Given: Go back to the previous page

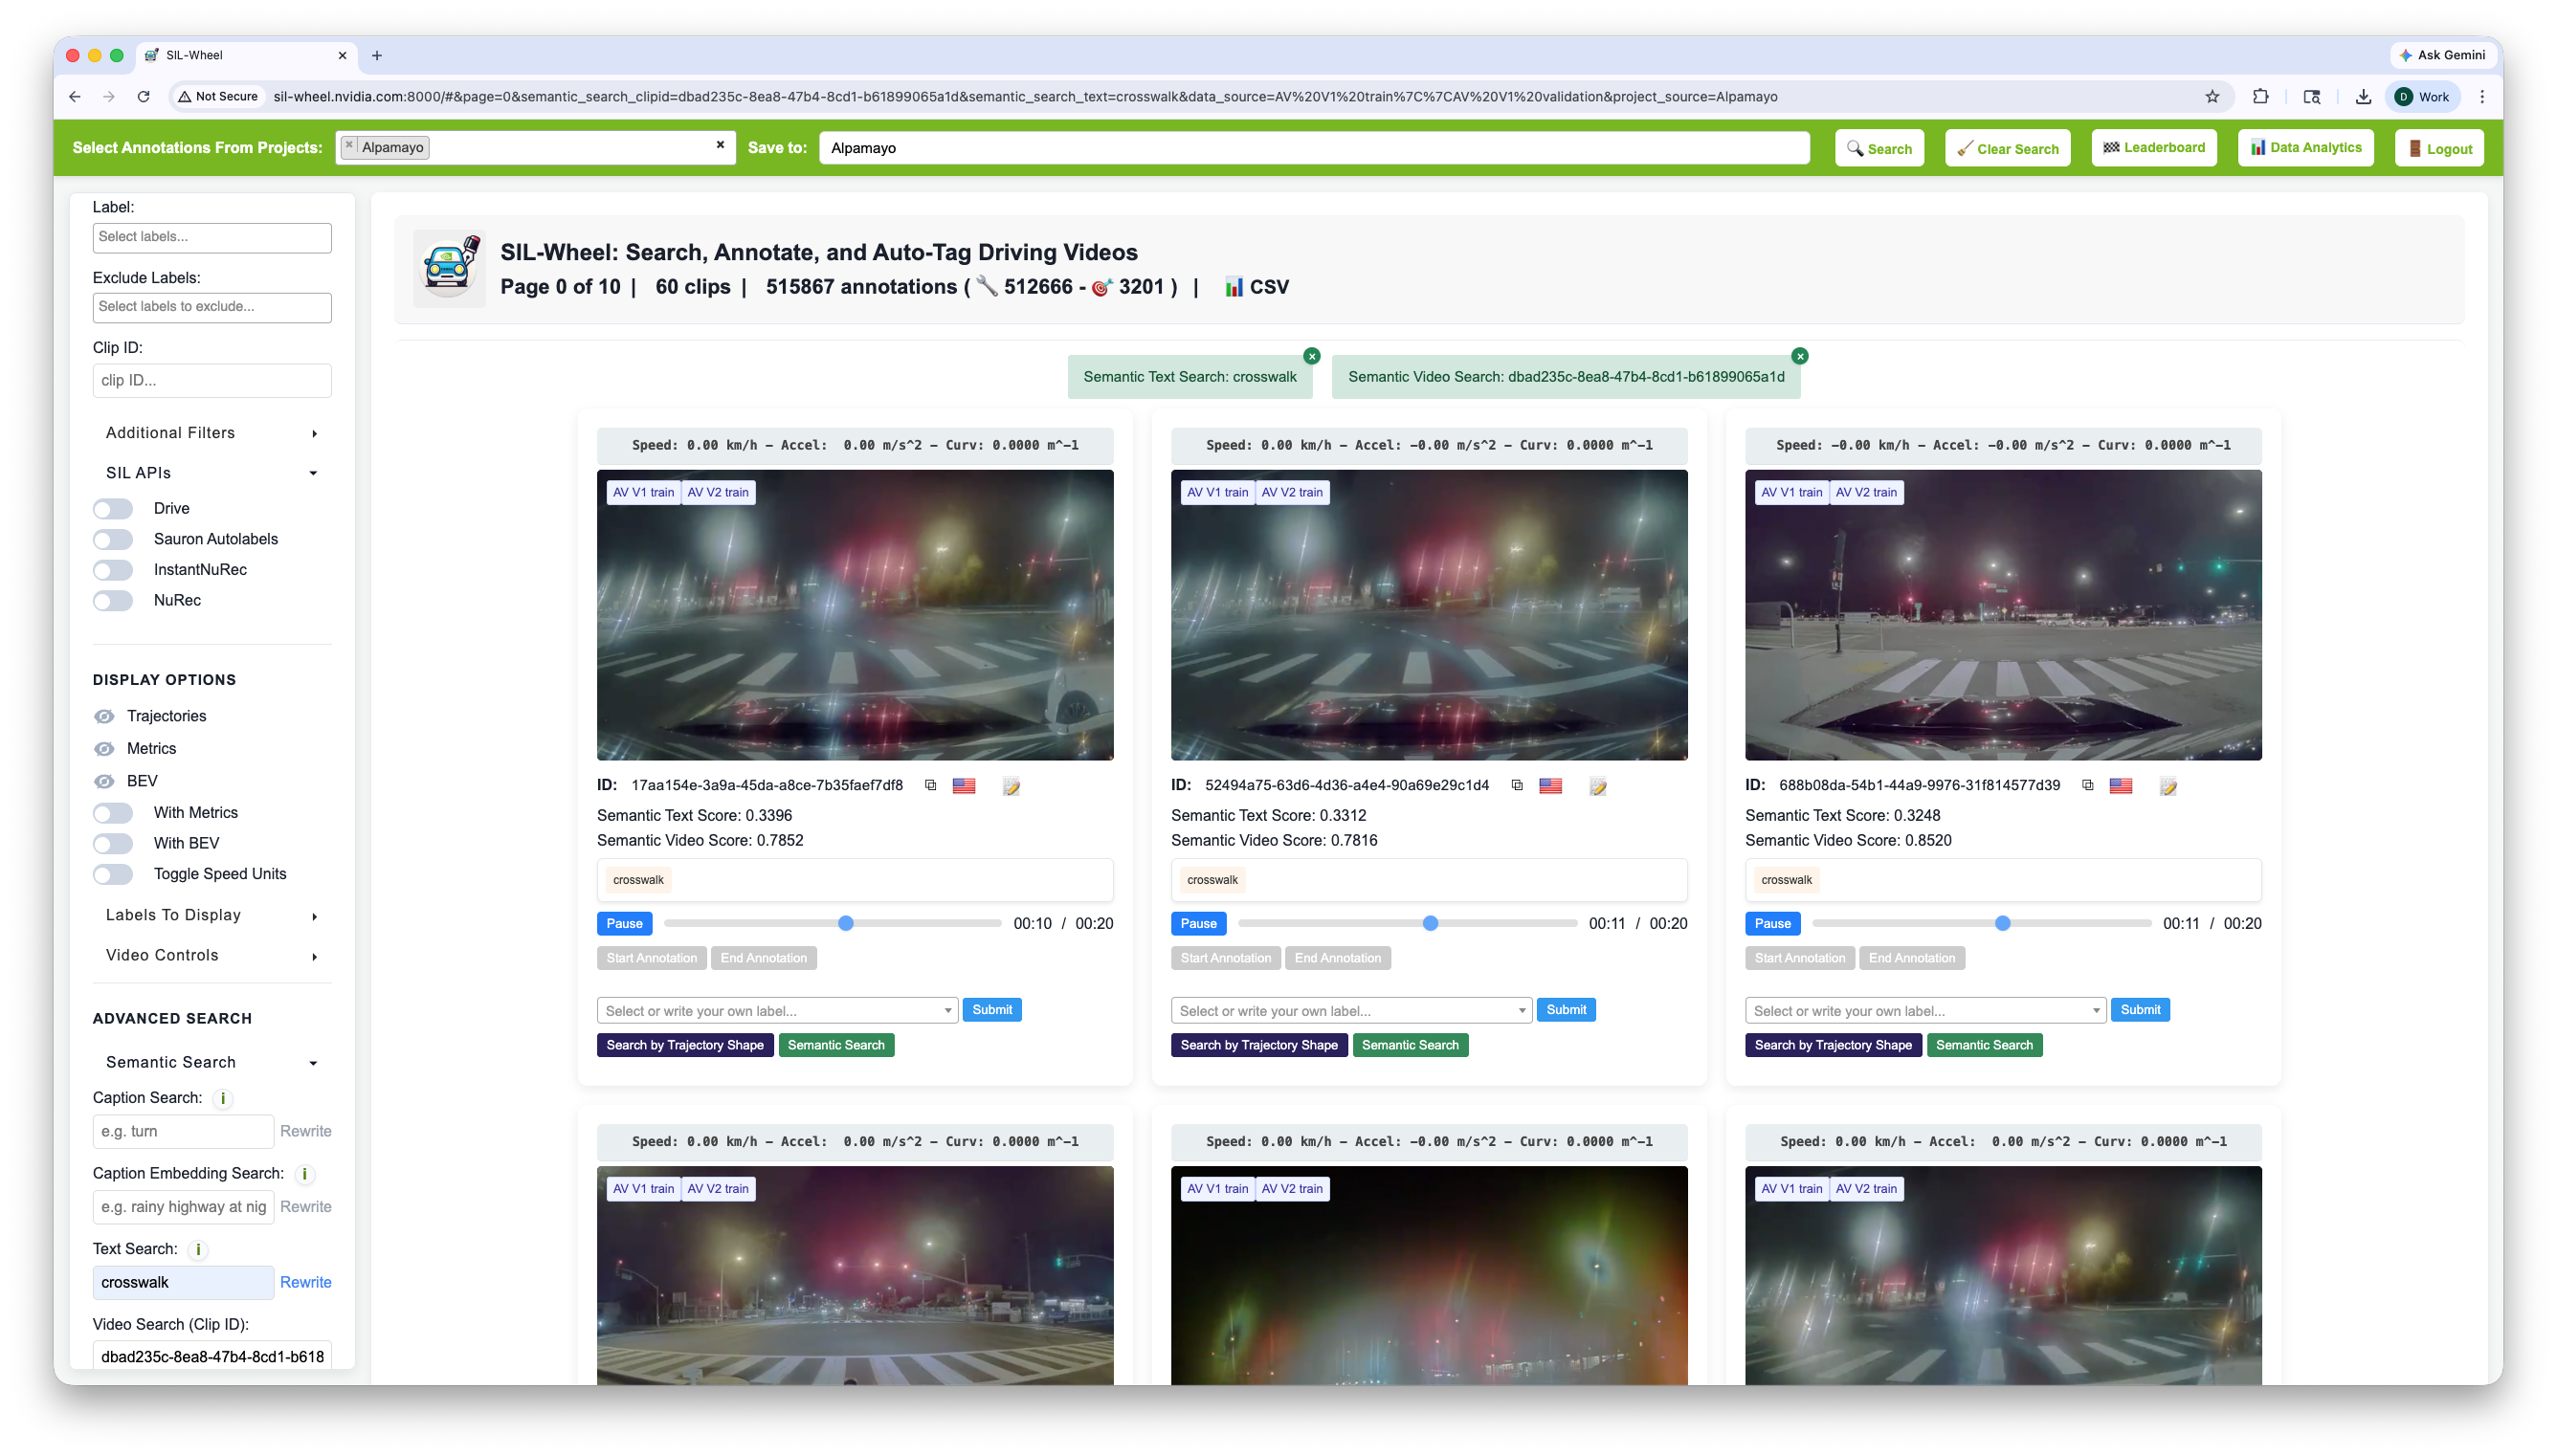Looking at the screenshot, I should click(75, 97).
